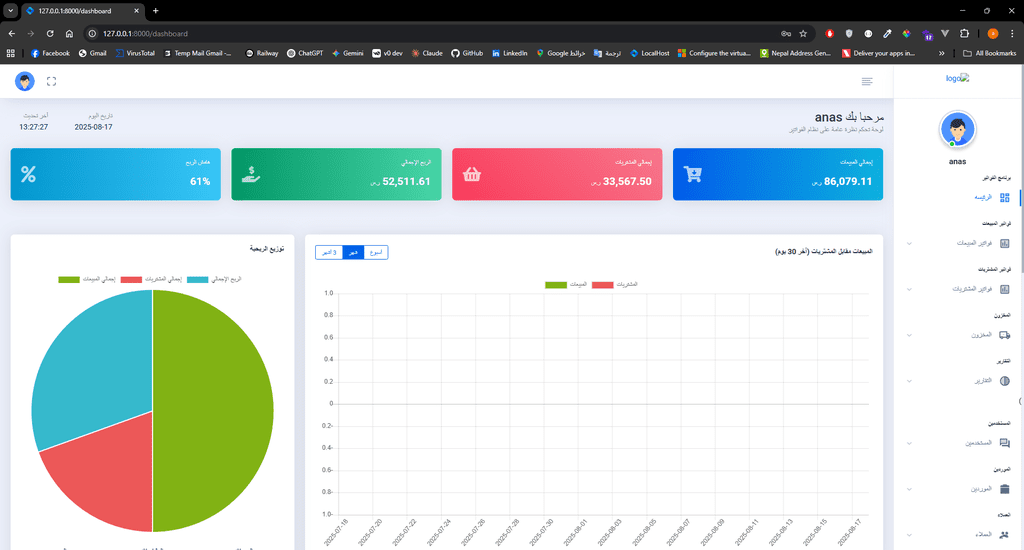Select the 3 أشهر chart range
The image size is (1024, 550).
coord(328,252)
